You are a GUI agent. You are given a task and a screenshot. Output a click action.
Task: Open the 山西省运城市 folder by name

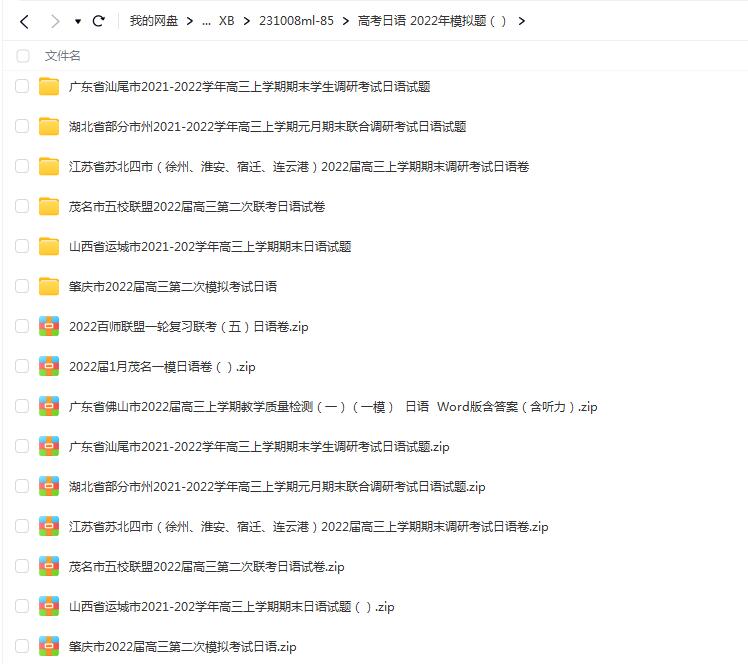point(210,246)
